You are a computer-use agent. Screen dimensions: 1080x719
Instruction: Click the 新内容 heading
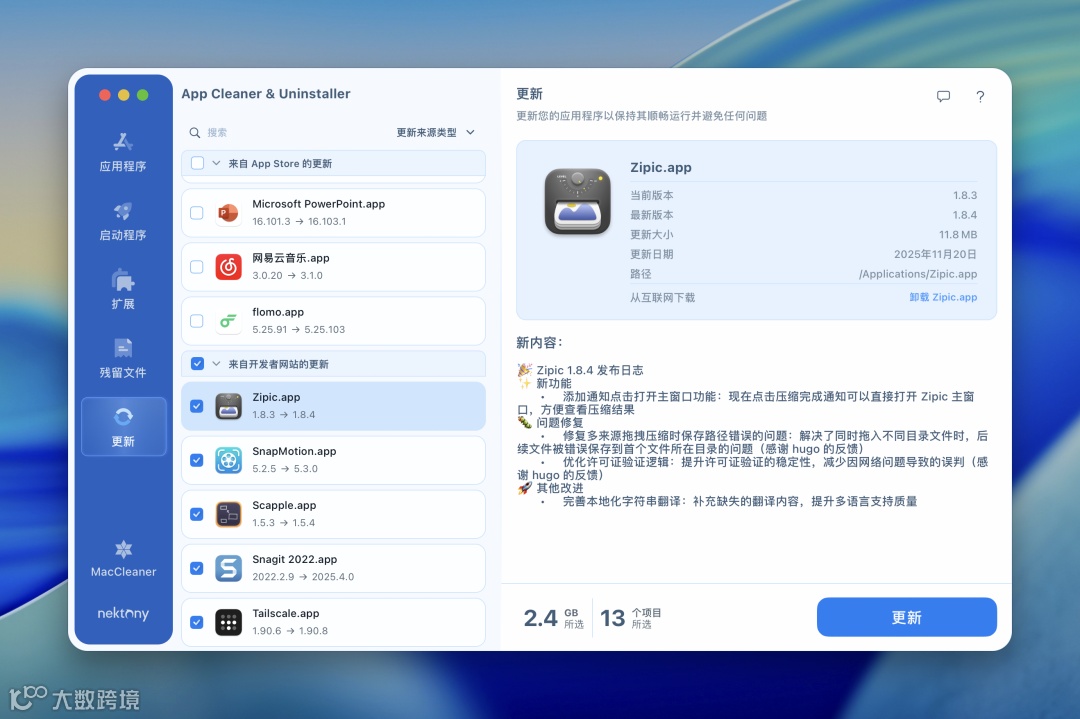coord(540,342)
